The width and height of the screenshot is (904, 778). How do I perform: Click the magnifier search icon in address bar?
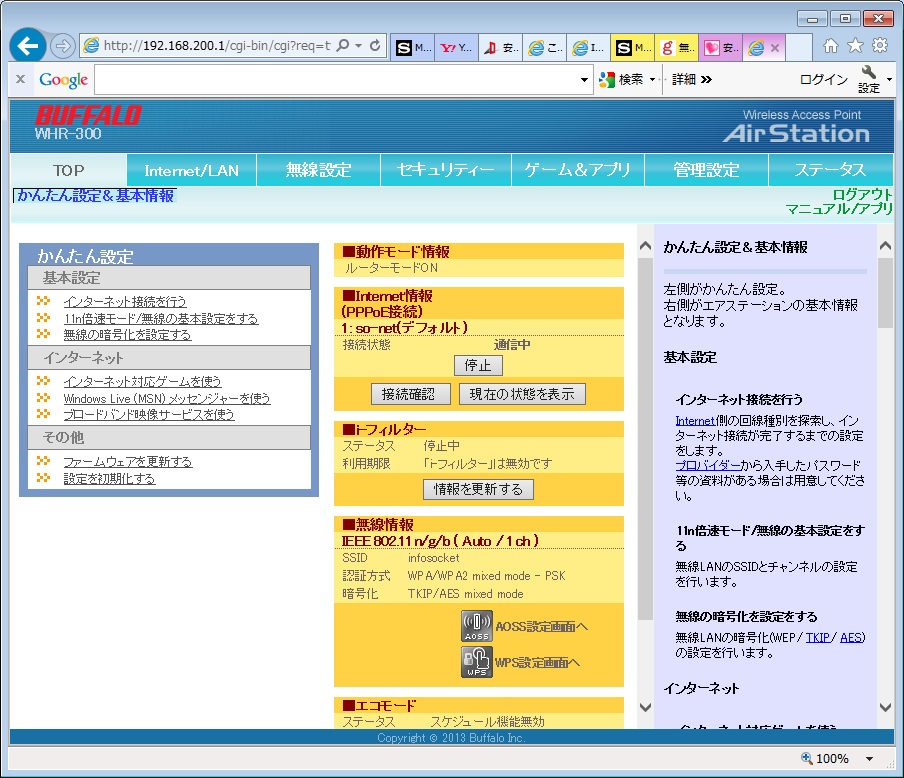pyautogui.click(x=343, y=45)
